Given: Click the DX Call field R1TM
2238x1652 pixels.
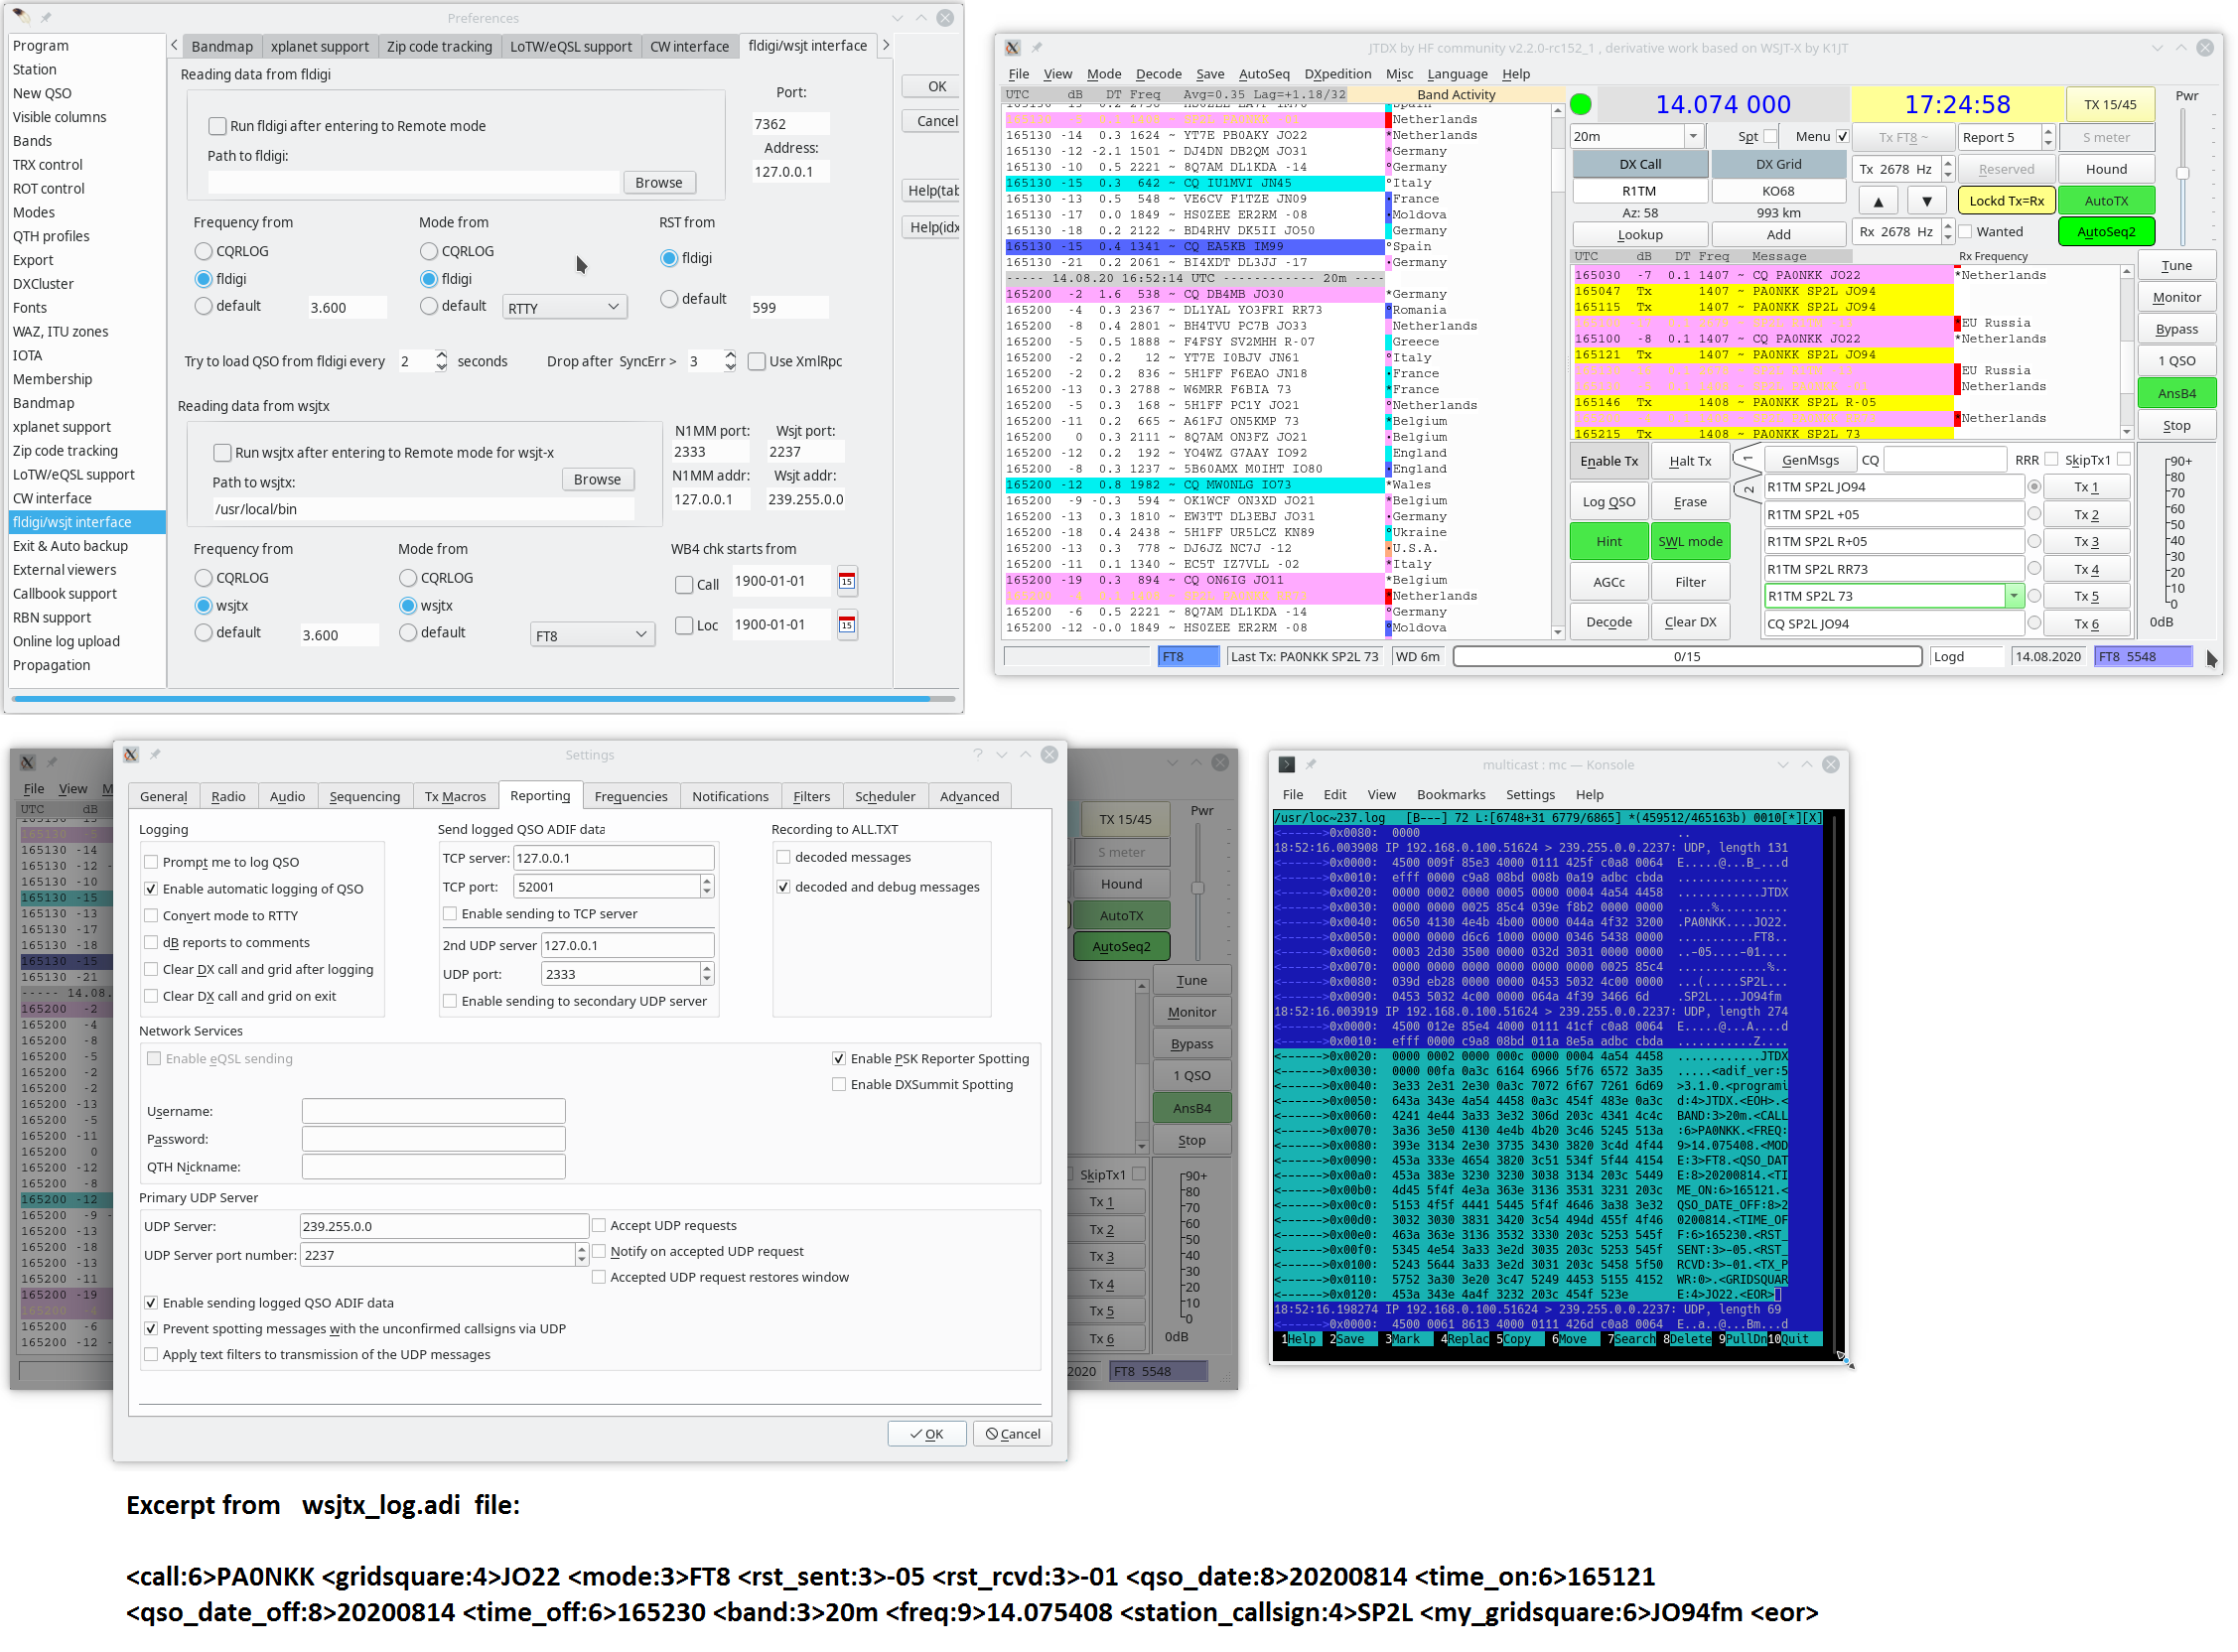Looking at the screenshot, I should [1639, 191].
